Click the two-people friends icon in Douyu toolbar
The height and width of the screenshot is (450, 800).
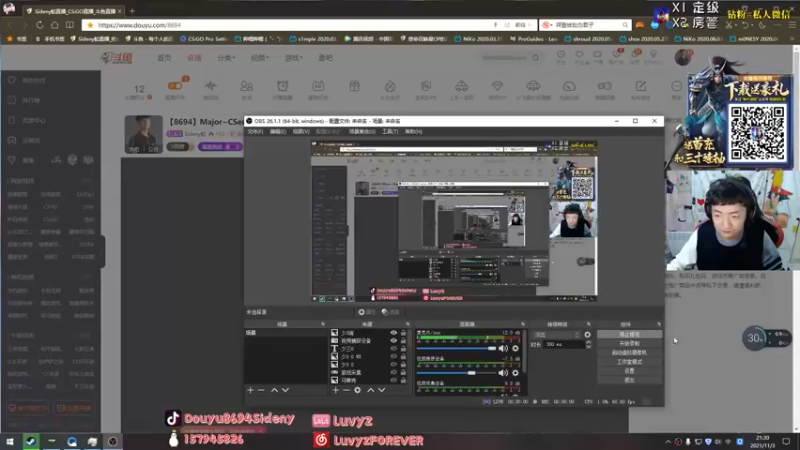coord(246,86)
